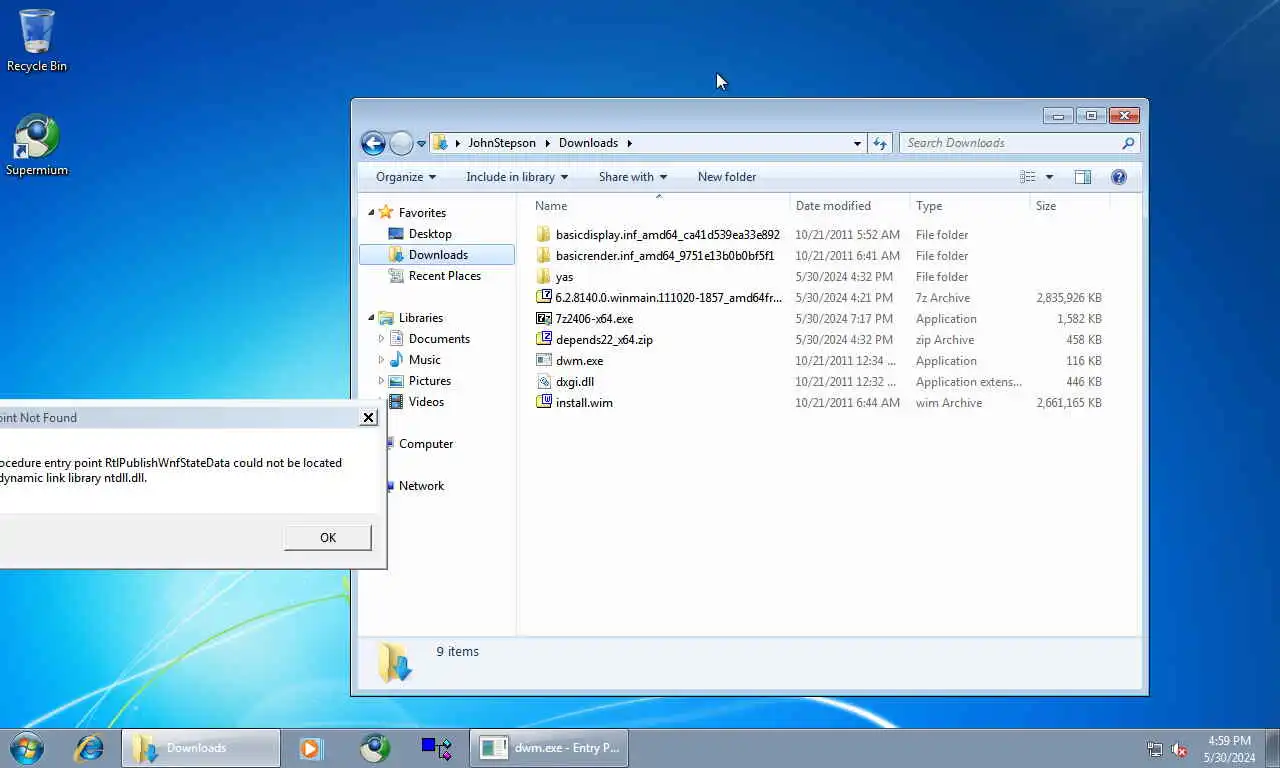Click the 9 items folder icon in details pane
This screenshot has height=768, width=1280.
(394, 663)
